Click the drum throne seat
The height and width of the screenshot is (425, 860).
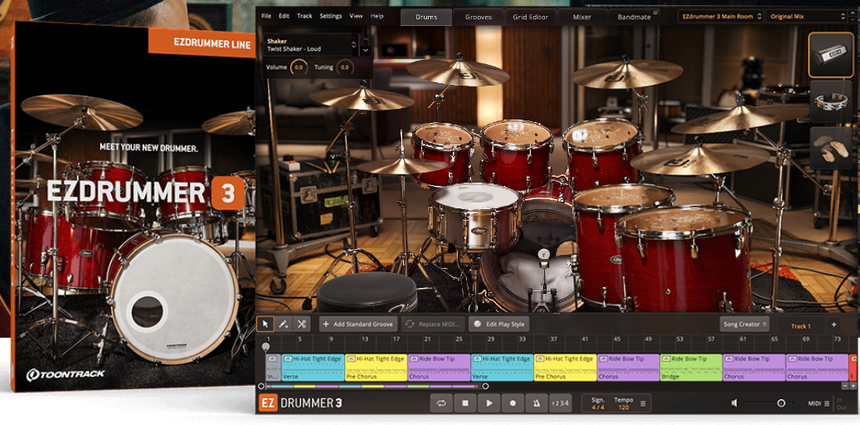[367, 291]
